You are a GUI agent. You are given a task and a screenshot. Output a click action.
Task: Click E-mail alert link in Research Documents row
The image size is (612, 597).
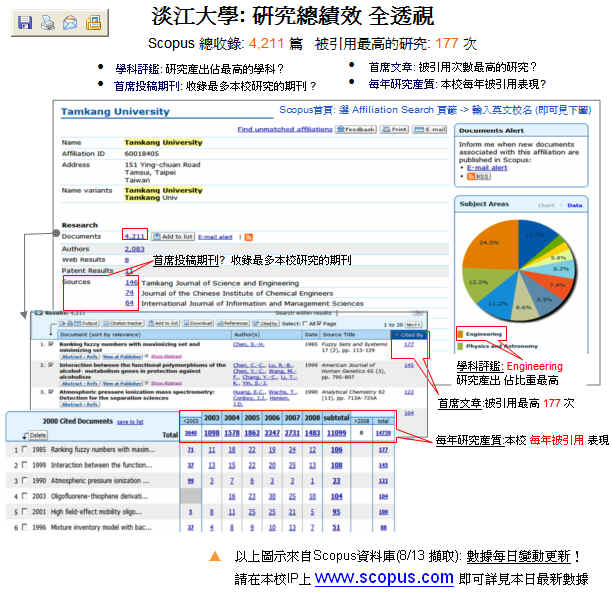click(x=215, y=237)
